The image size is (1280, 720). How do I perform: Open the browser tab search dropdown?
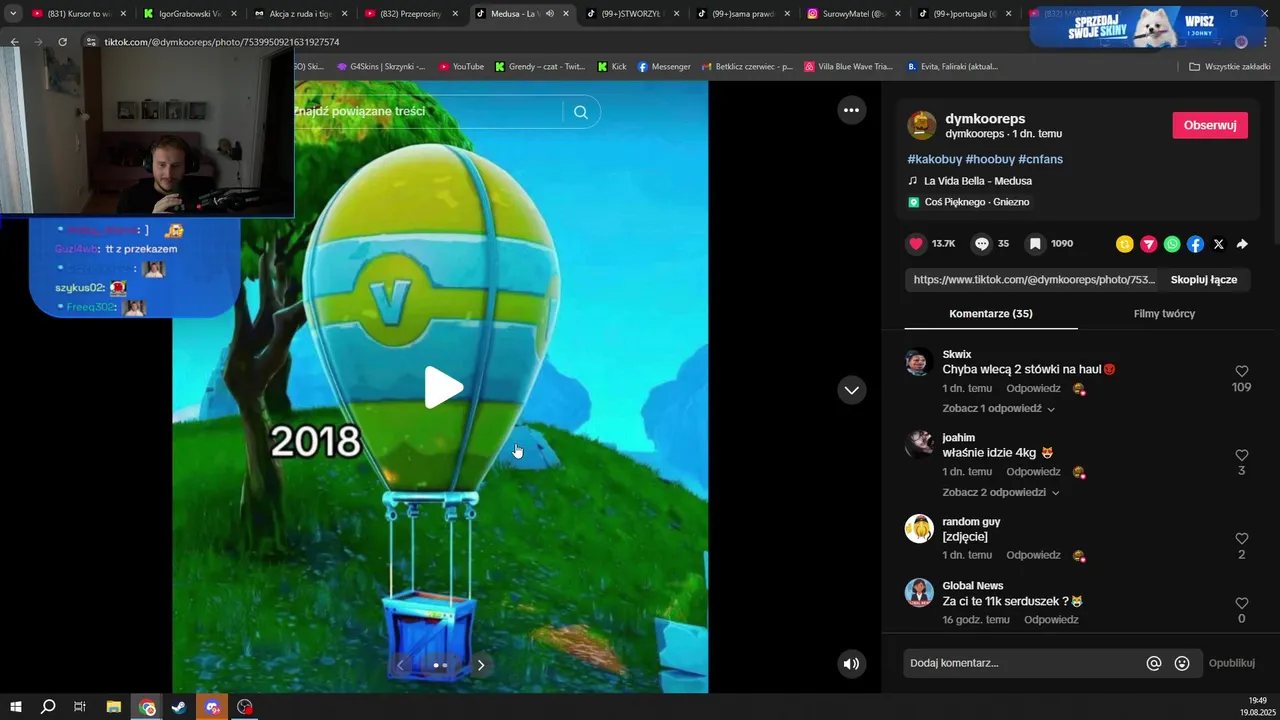coord(13,14)
